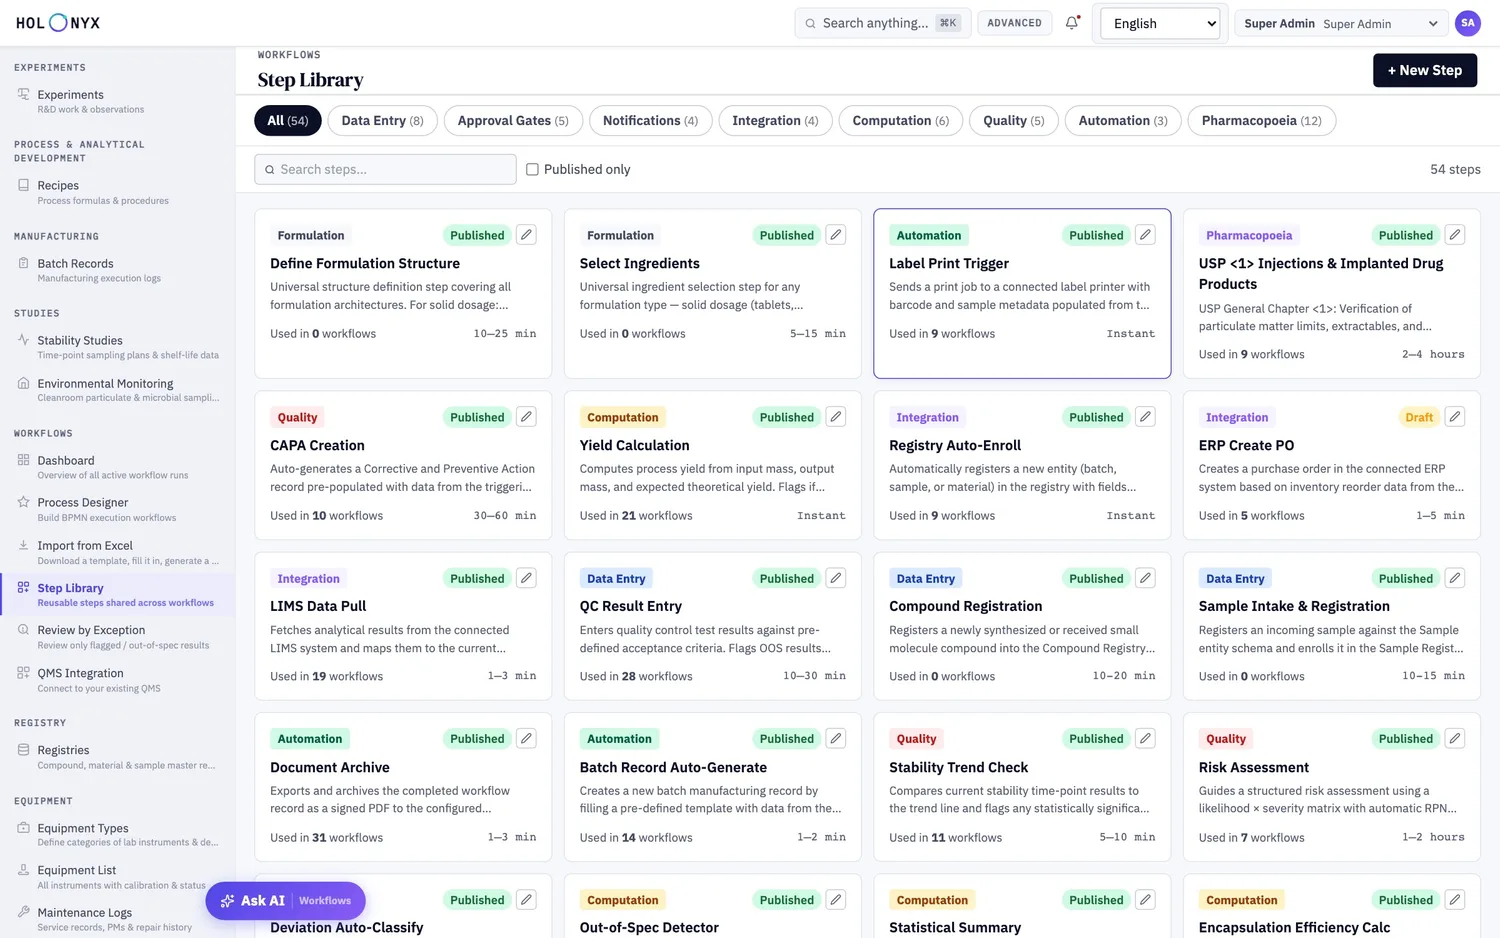This screenshot has width=1500, height=938.
Task: Show the Pharmacopoeia (12) tab
Action: tap(1262, 121)
